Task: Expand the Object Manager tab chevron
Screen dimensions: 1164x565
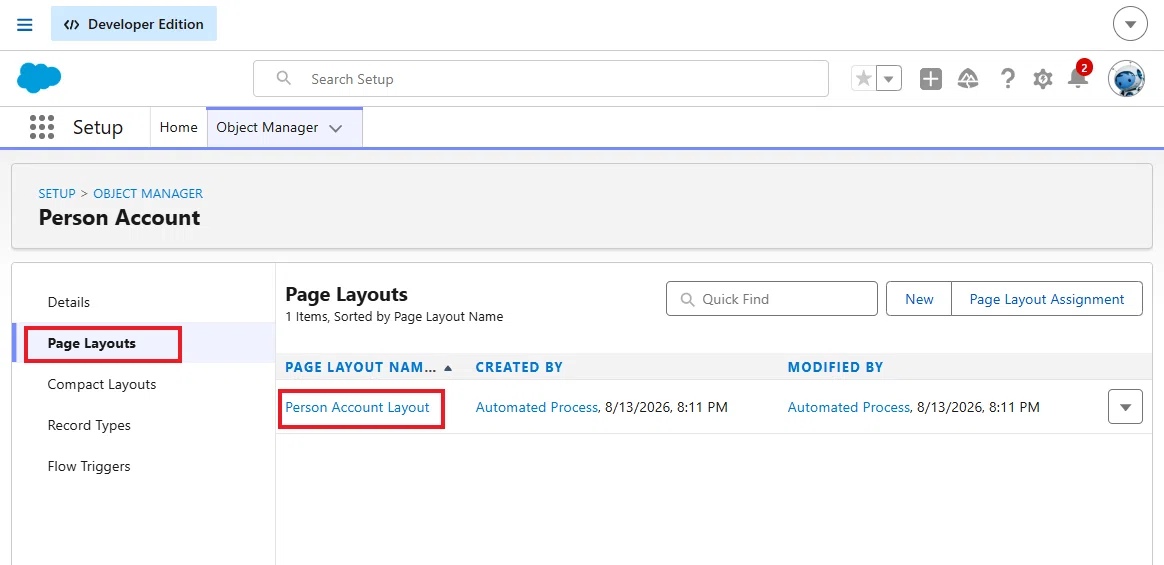Action: (336, 128)
